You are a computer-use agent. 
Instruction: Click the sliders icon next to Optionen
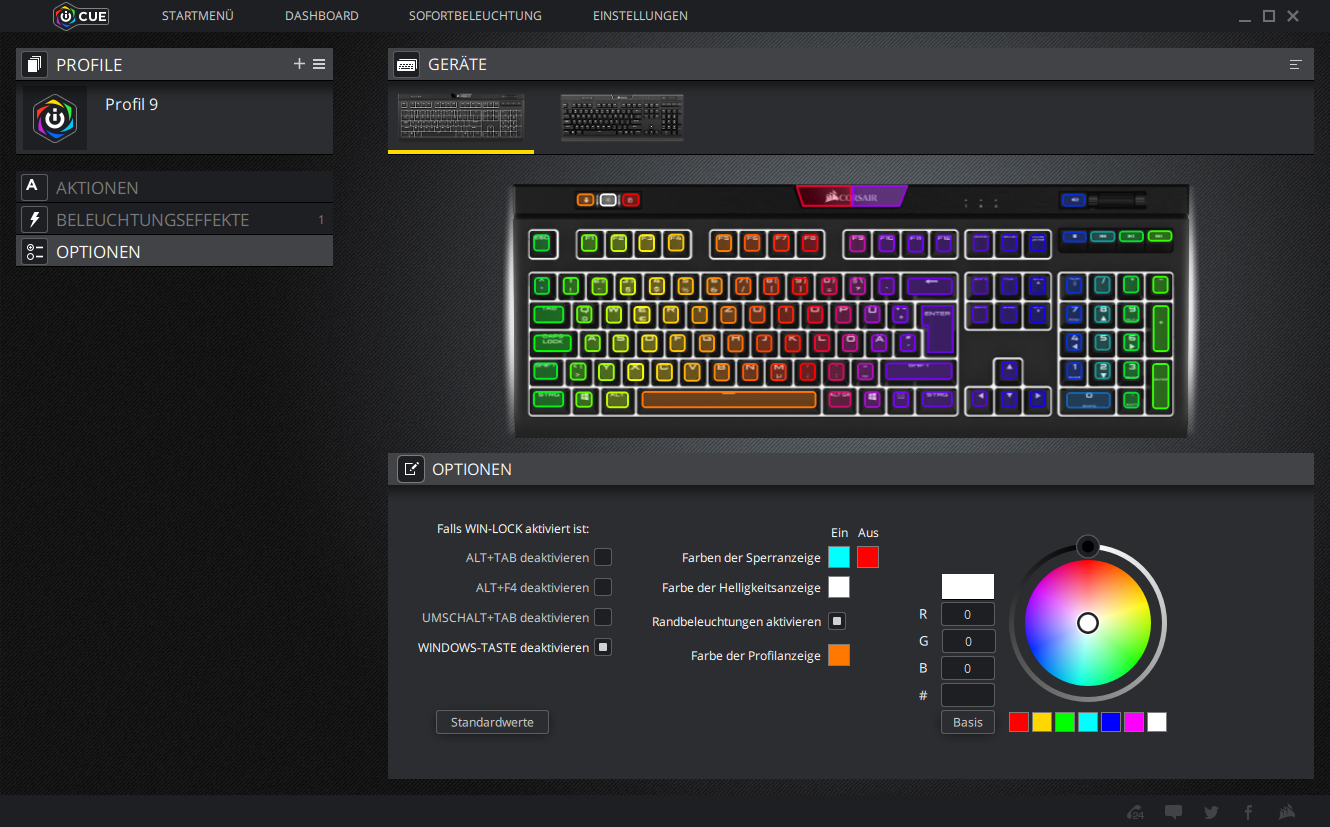33,251
